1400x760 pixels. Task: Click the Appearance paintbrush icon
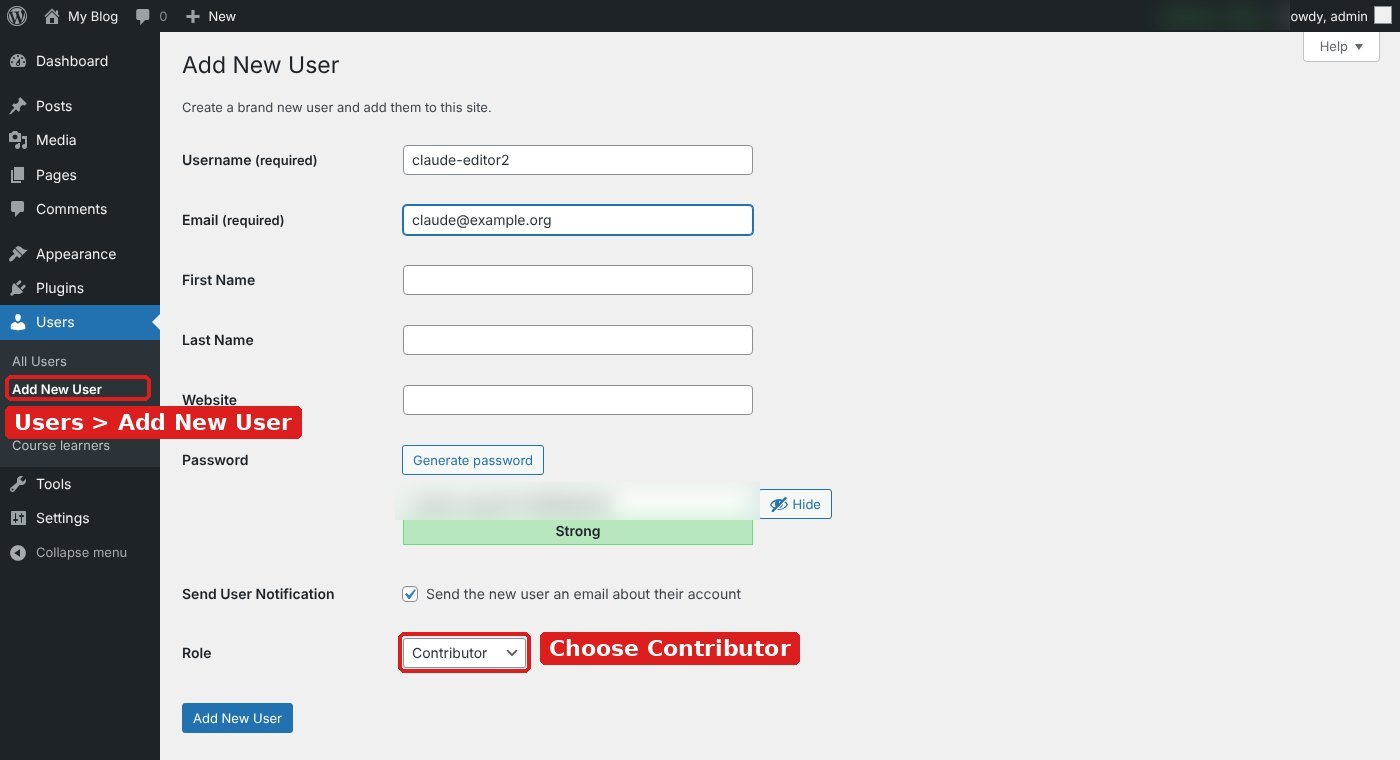pyautogui.click(x=18, y=254)
